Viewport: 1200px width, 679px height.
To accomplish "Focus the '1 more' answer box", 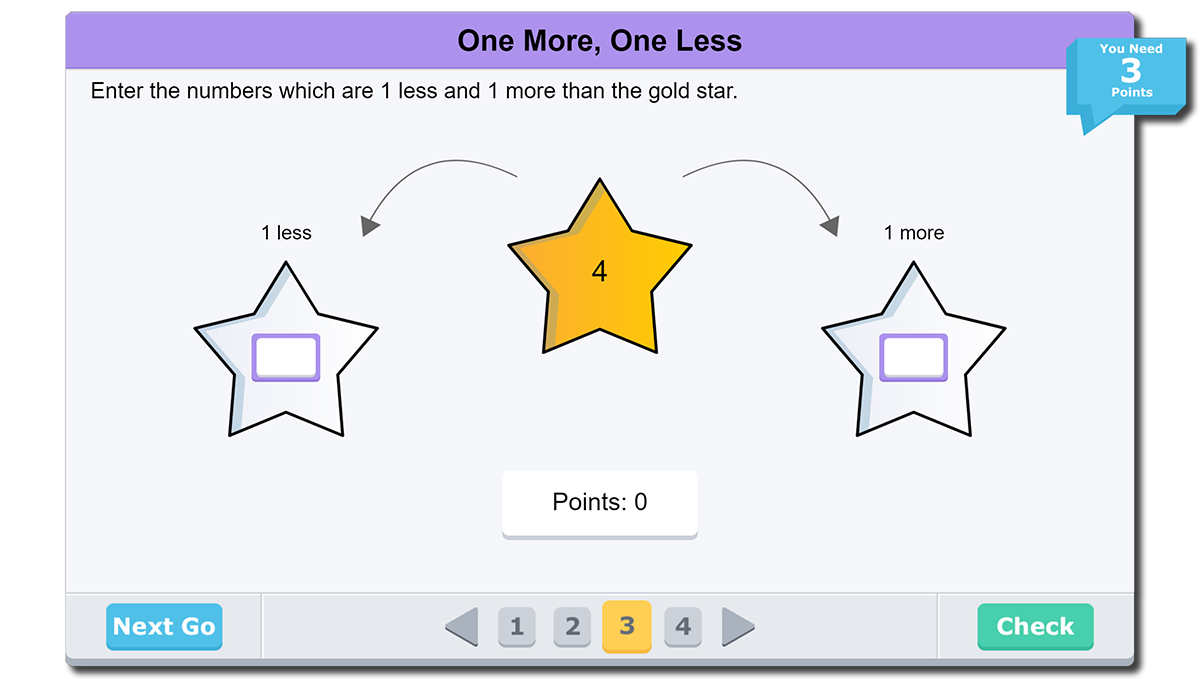I will 913,357.
